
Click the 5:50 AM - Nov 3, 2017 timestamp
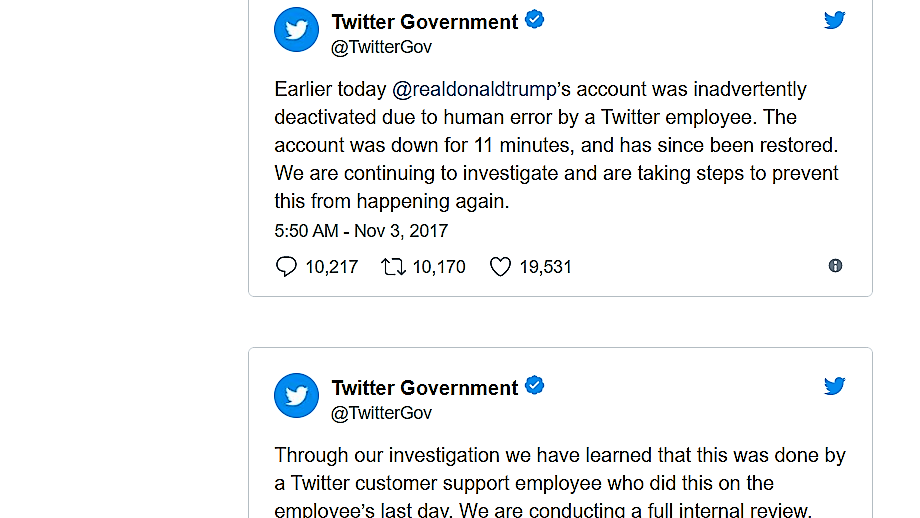coord(361,231)
